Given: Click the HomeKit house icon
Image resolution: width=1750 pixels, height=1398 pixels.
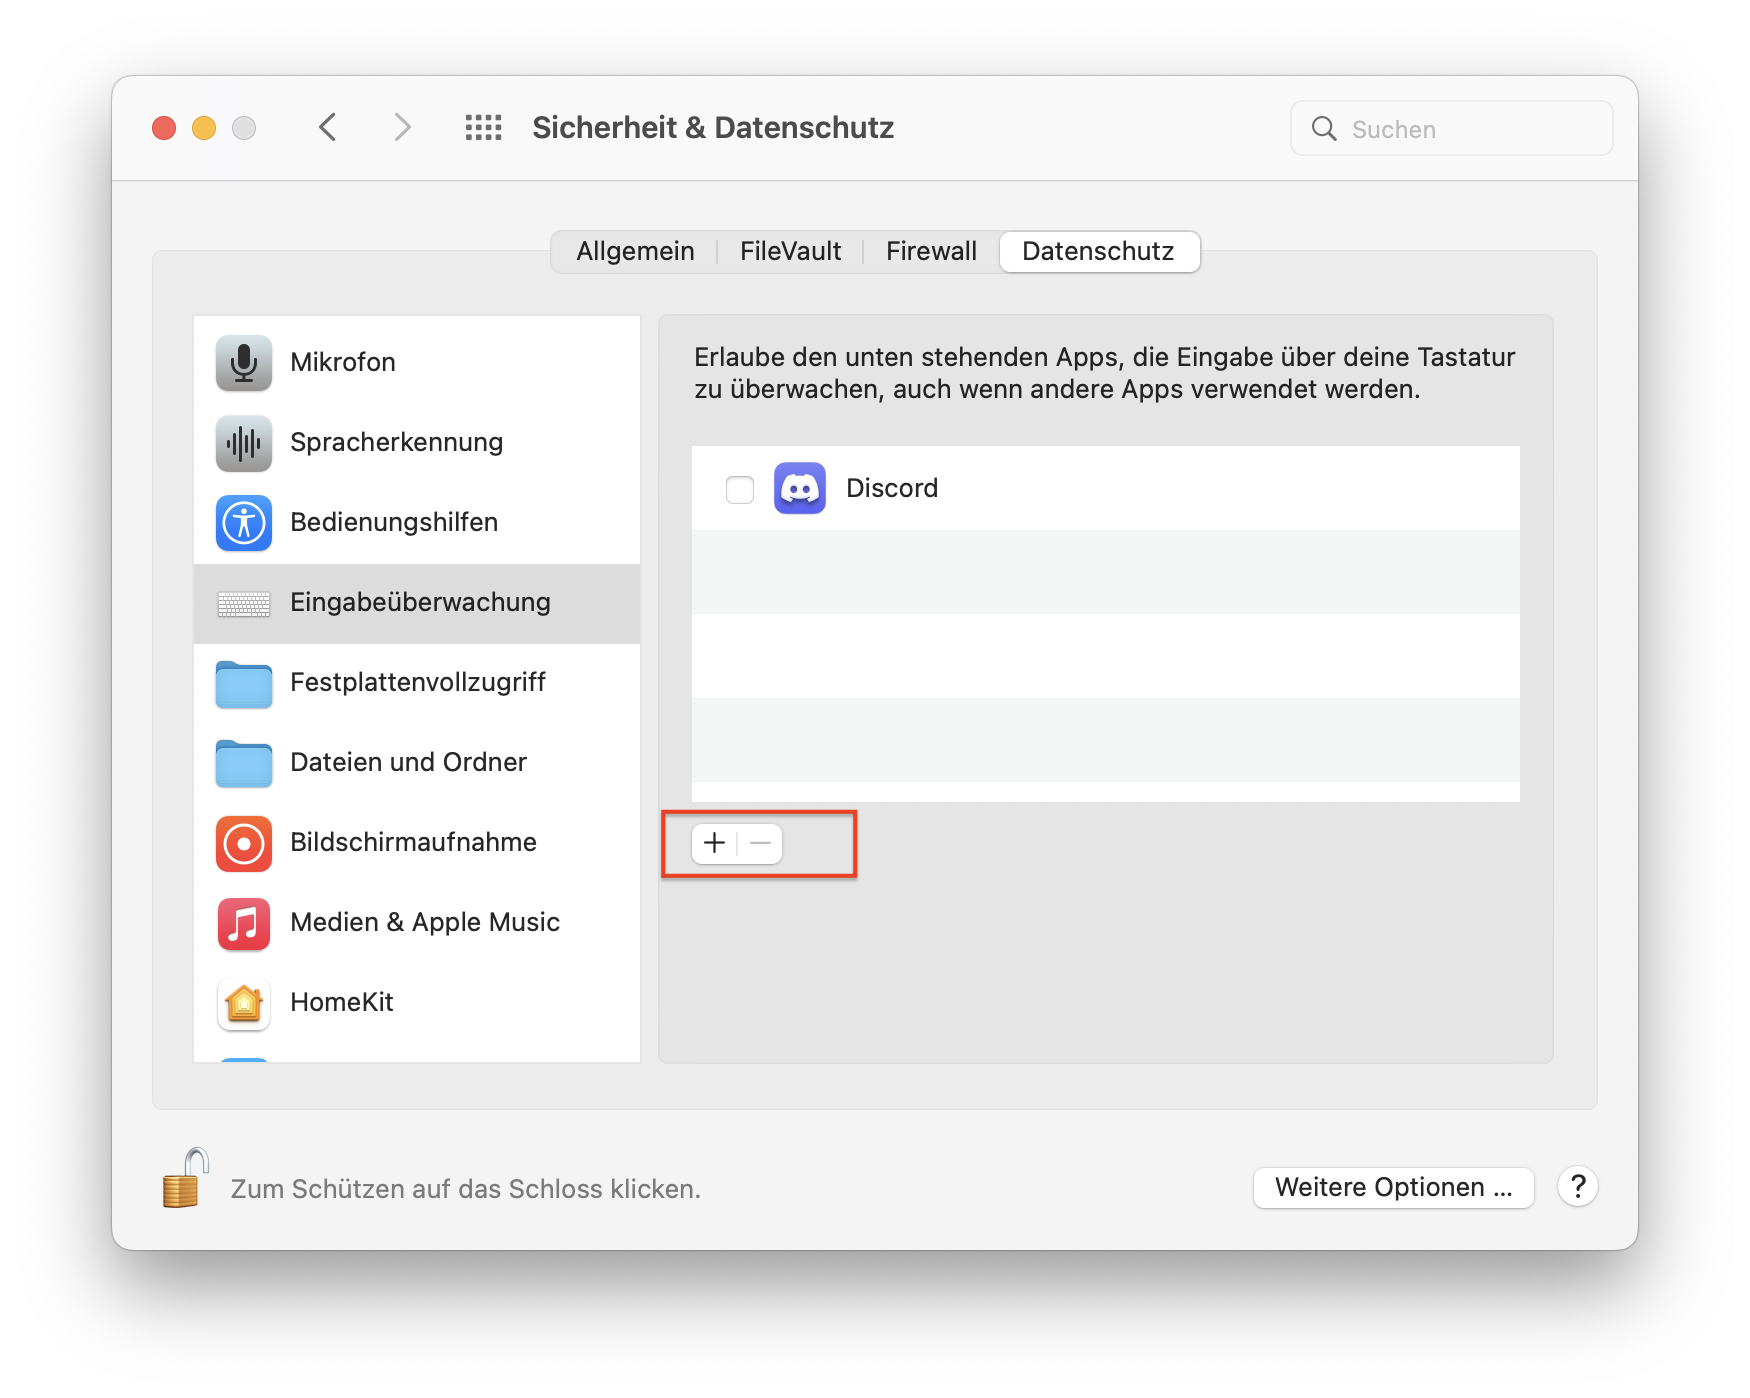Looking at the screenshot, I should coord(243,1003).
